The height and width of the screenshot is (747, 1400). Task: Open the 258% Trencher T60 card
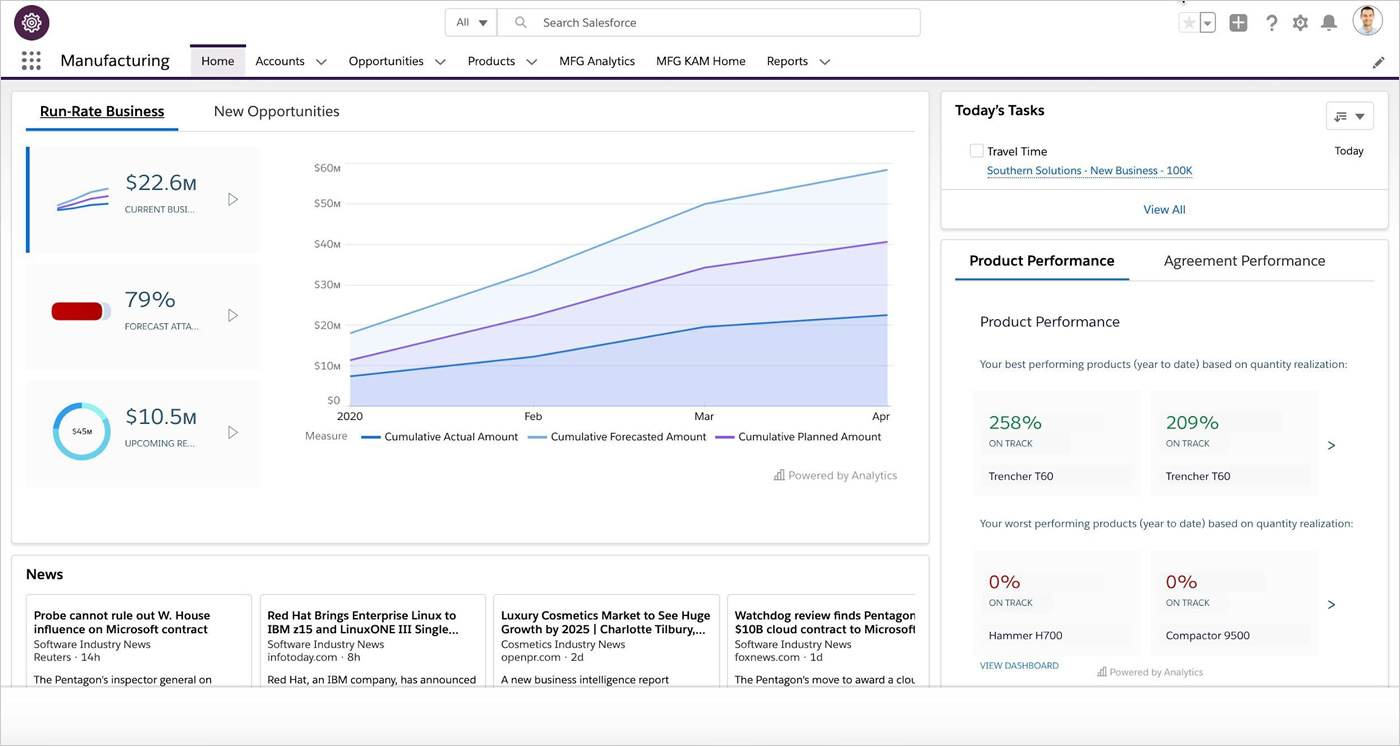tap(1057, 443)
